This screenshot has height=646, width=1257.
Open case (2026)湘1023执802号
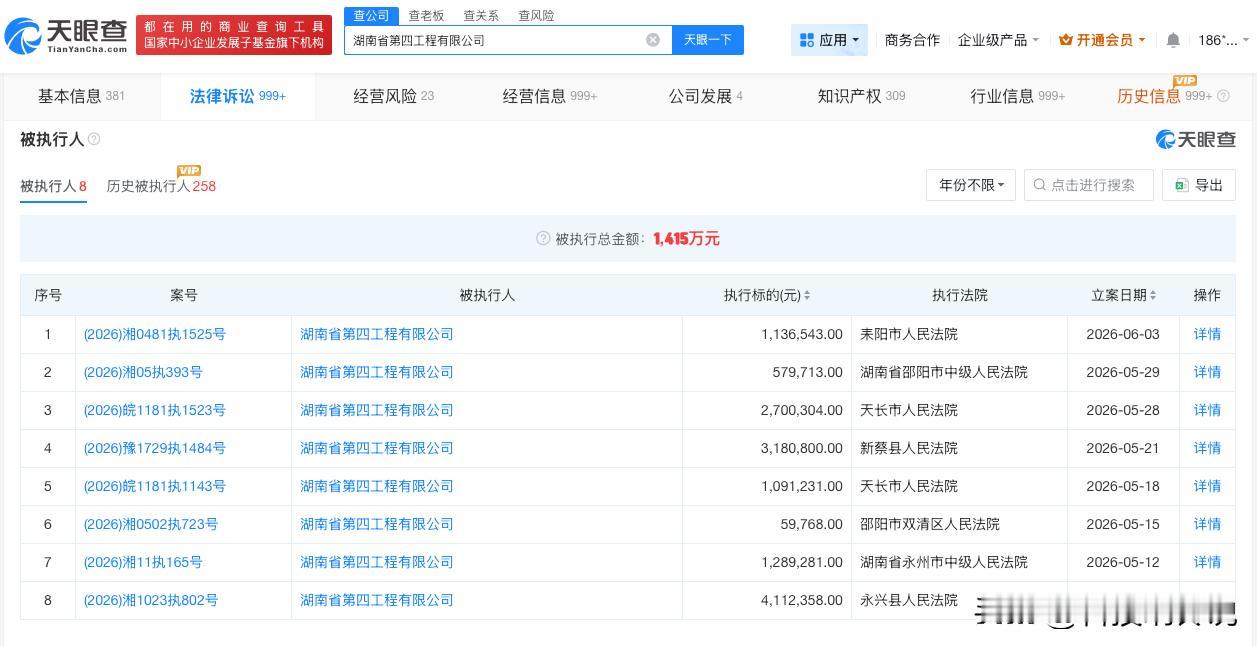[151, 600]
